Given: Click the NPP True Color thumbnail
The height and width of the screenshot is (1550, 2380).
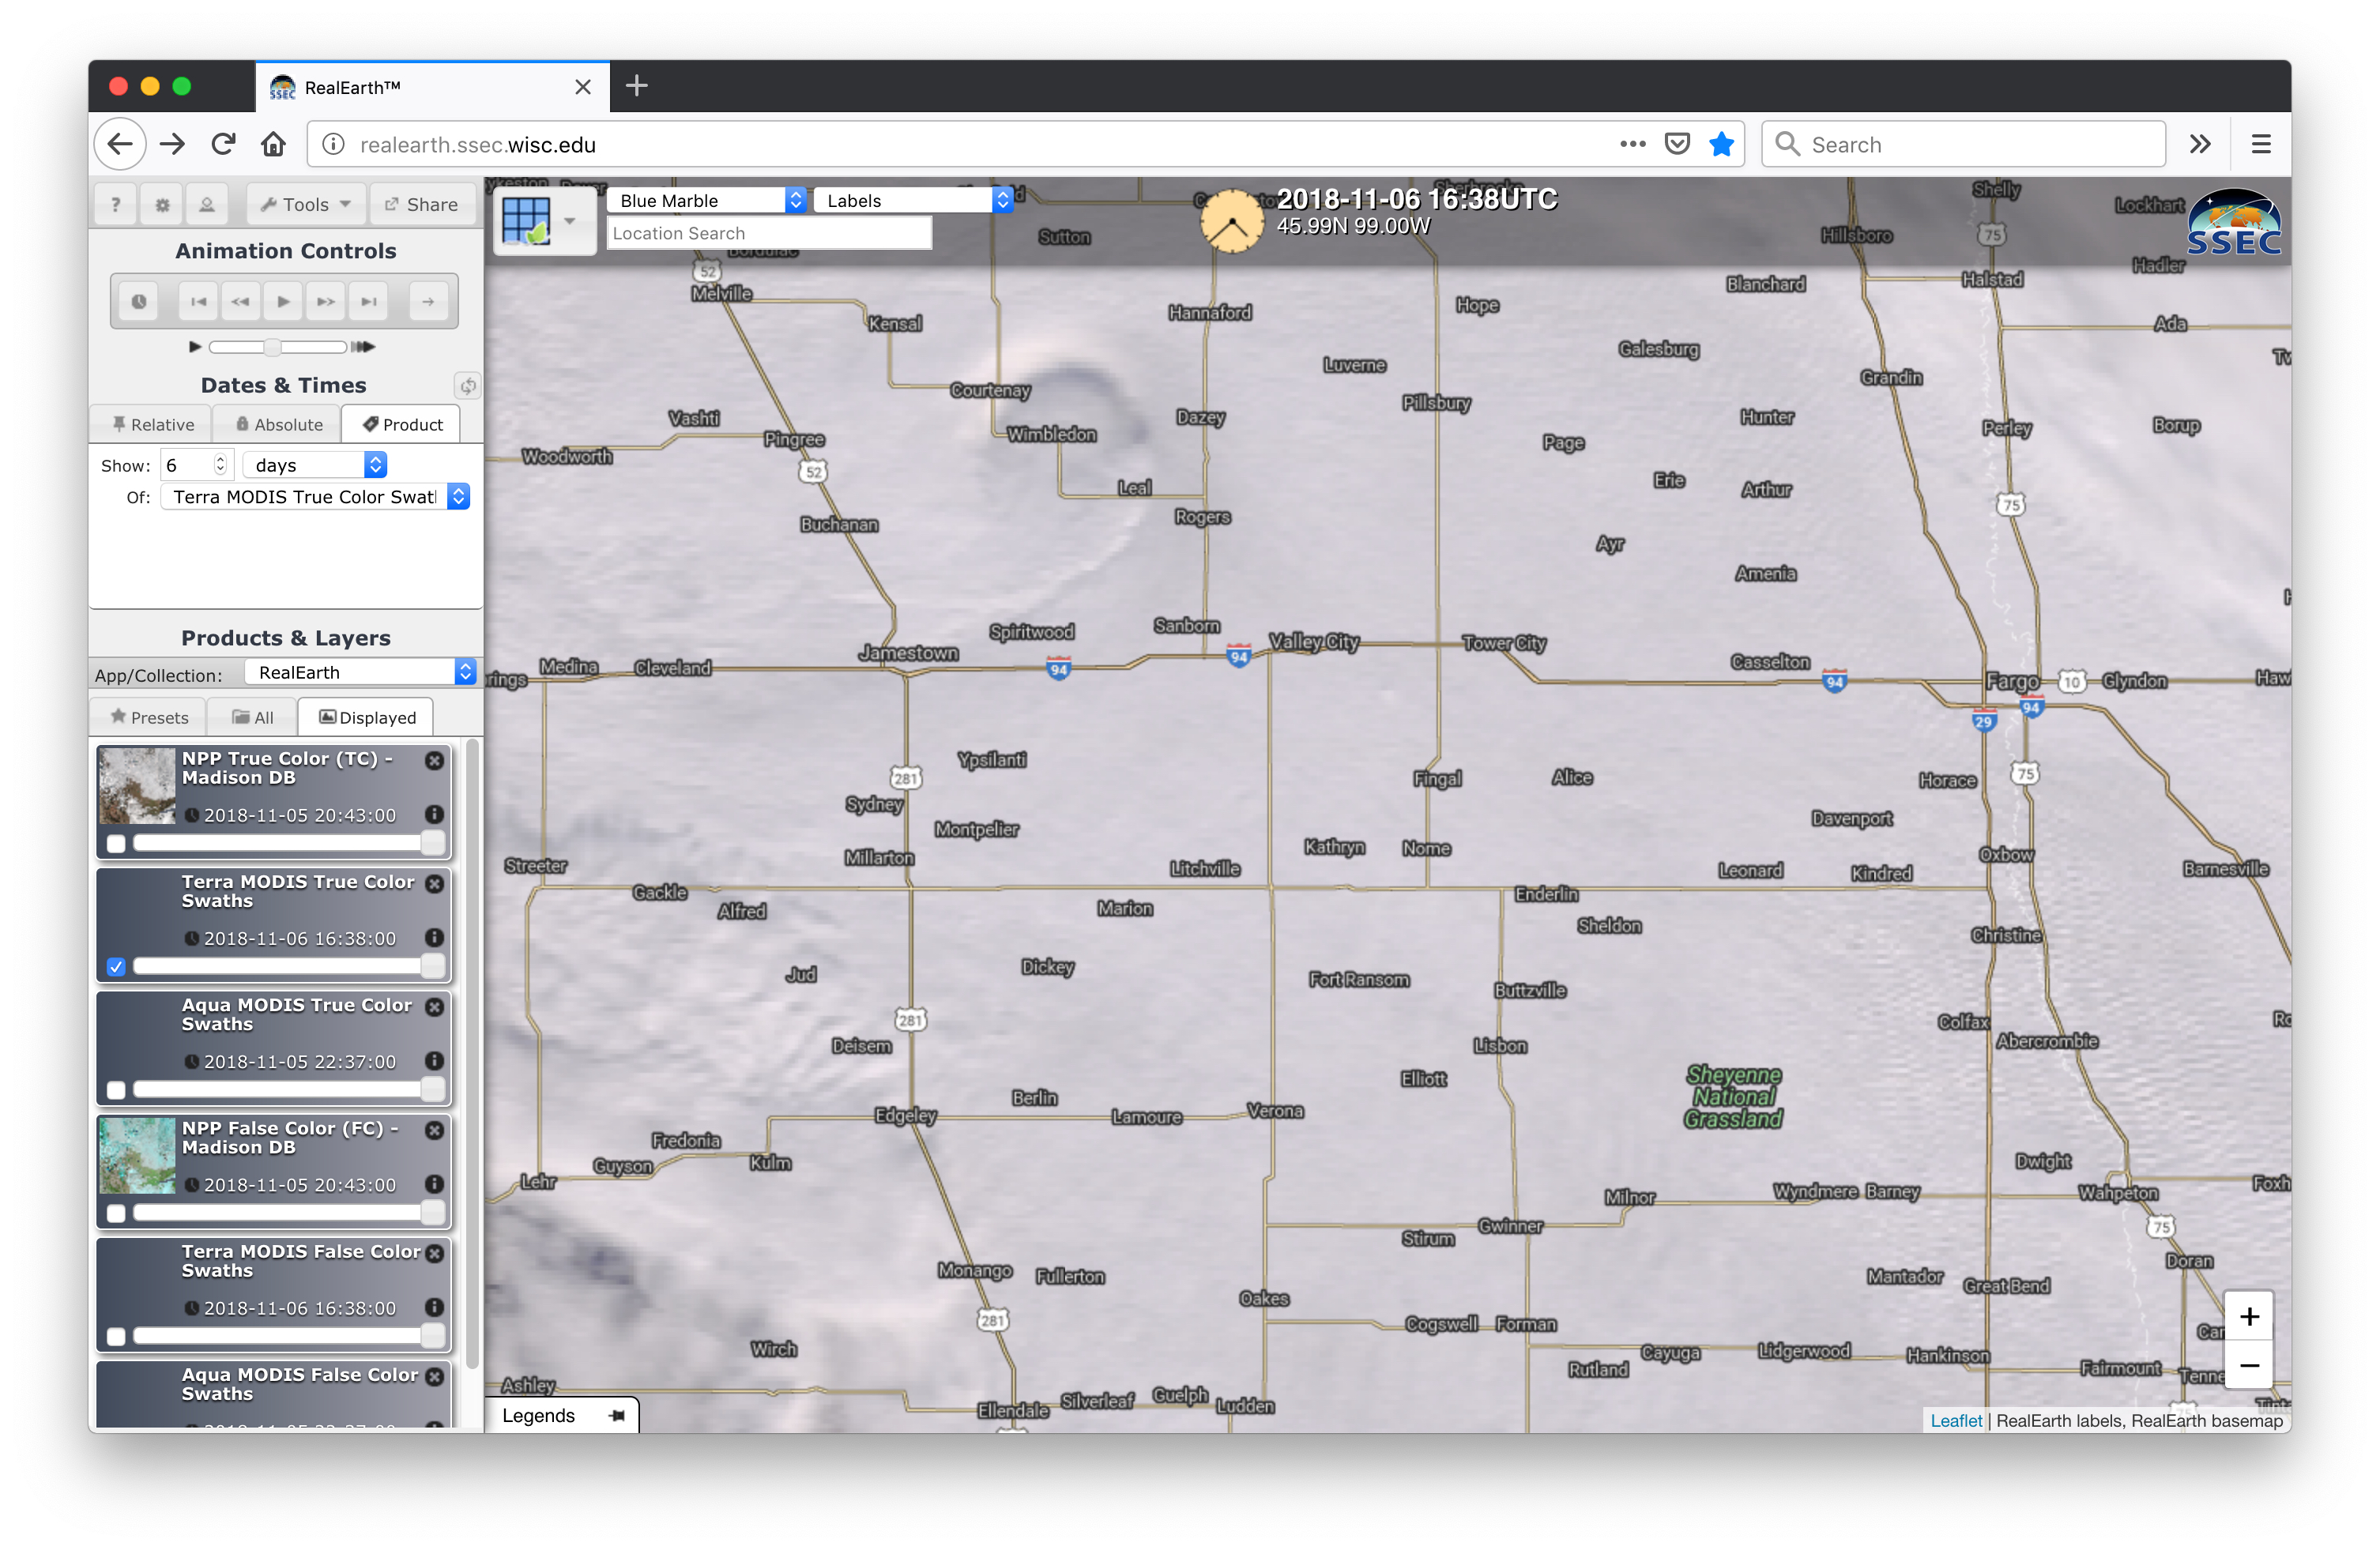Looking at the screenshot, I should [137, 787].
